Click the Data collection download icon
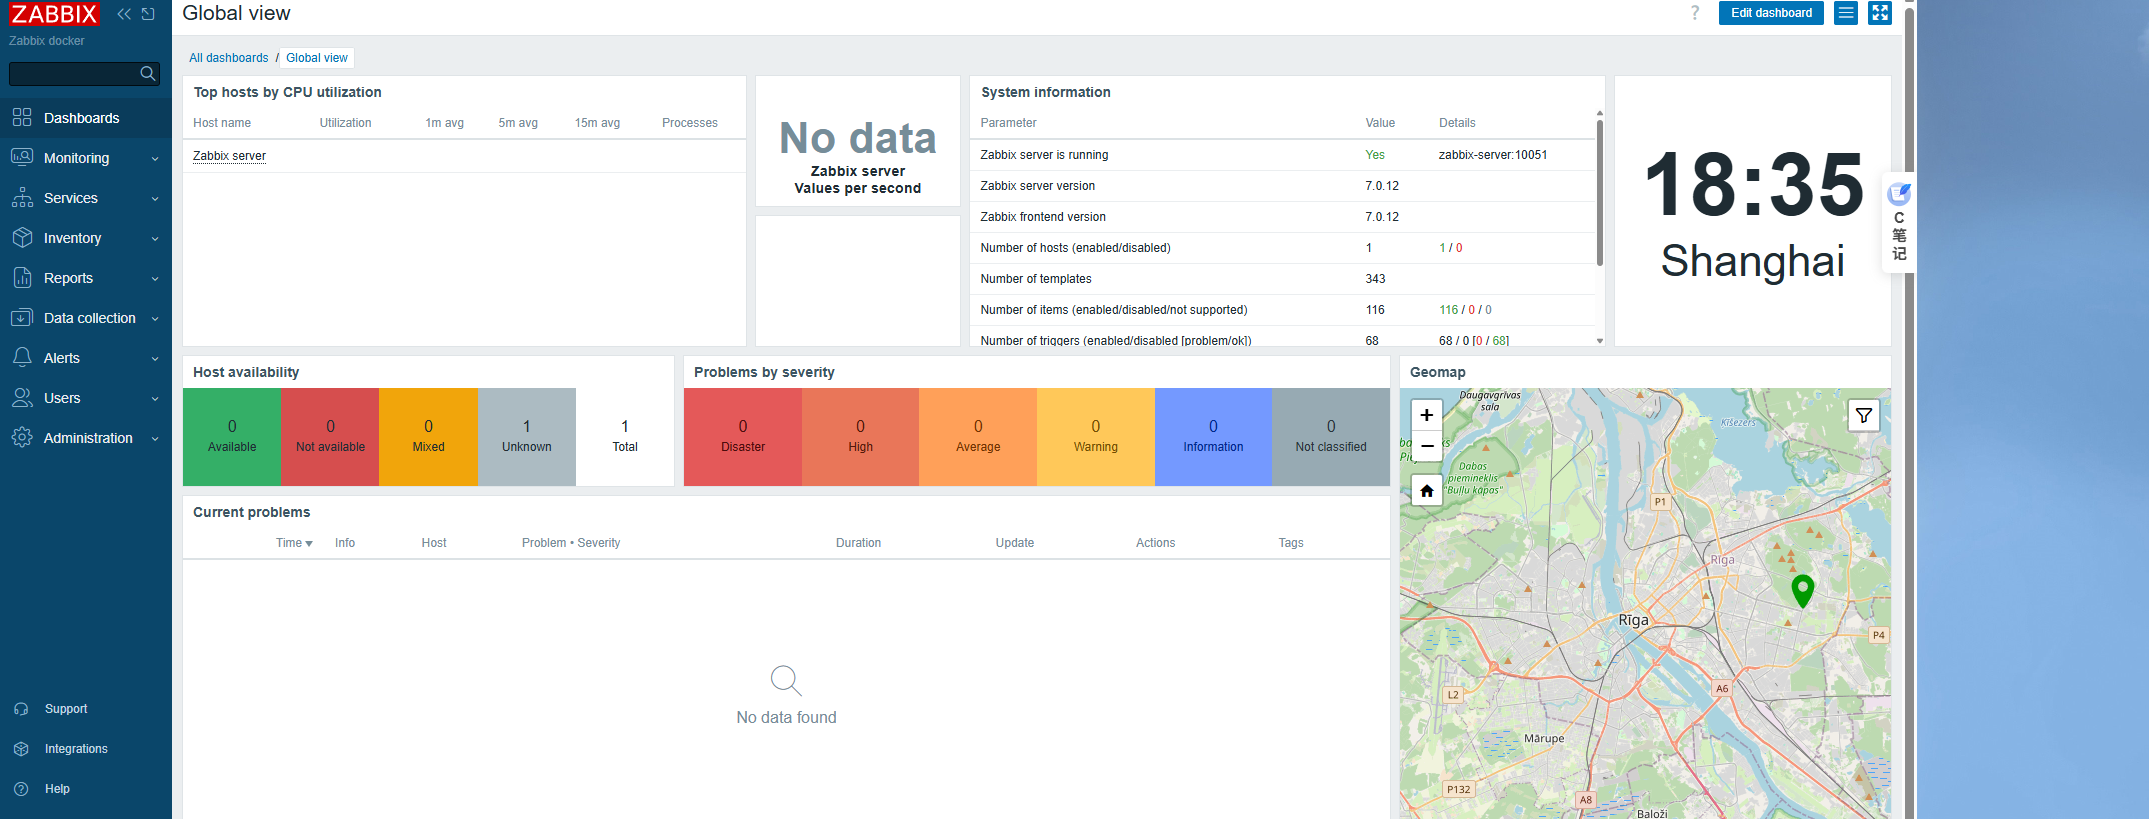 pos(22,317)
